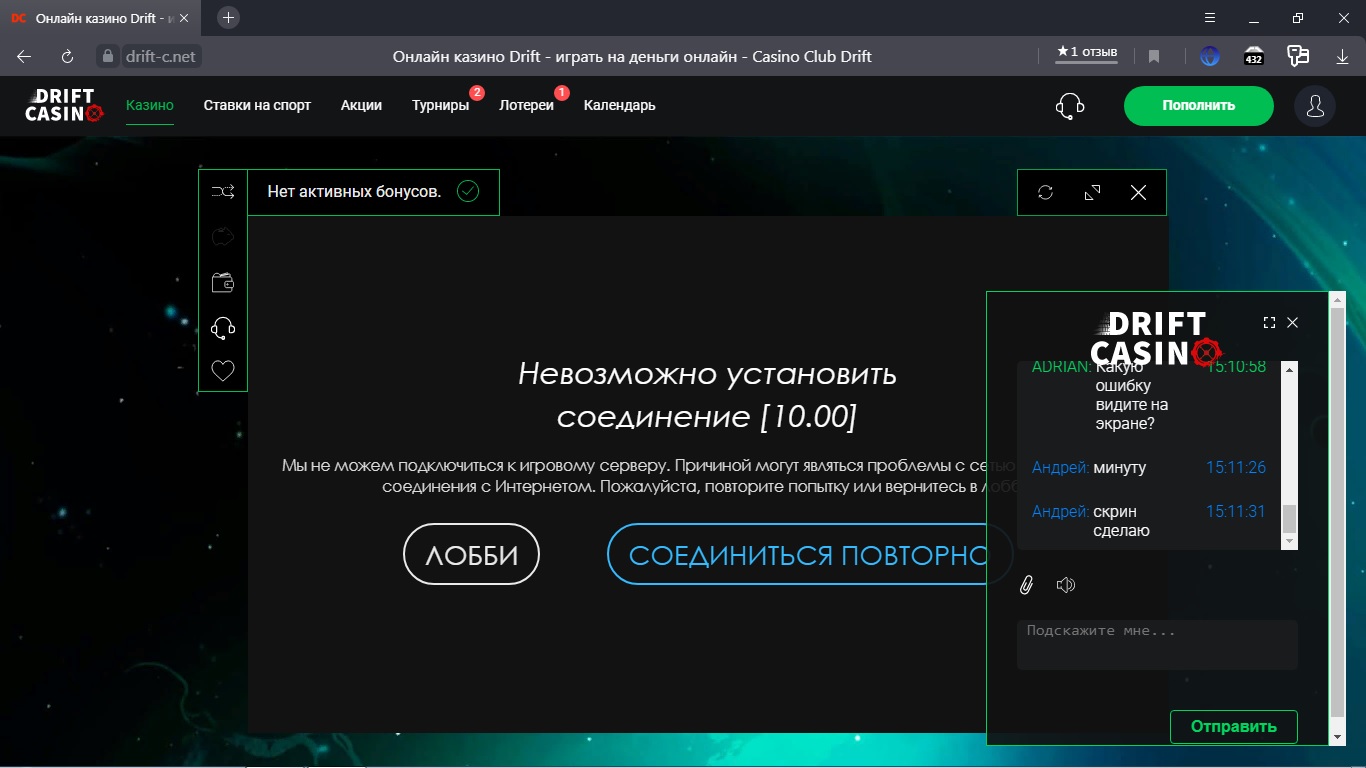
Task: Click the Андрей: минуту message
Action: tap(1148, 467)
